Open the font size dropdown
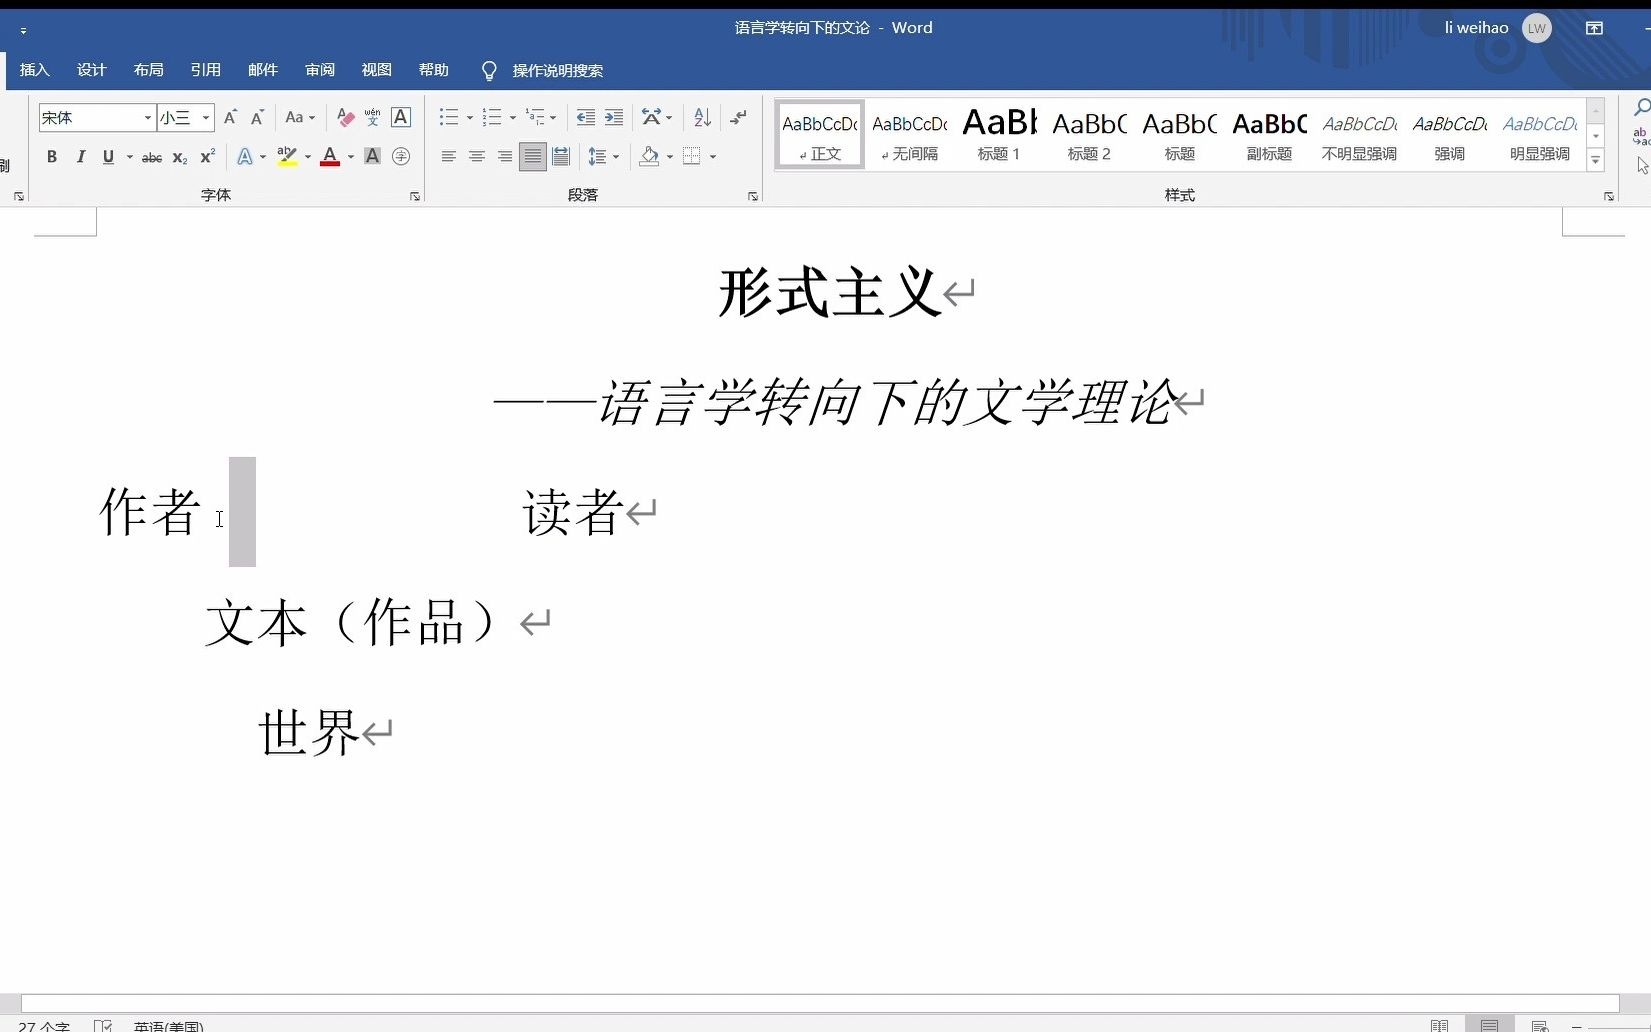This screenshot has height=1032, width=1651. click(206, 117)
